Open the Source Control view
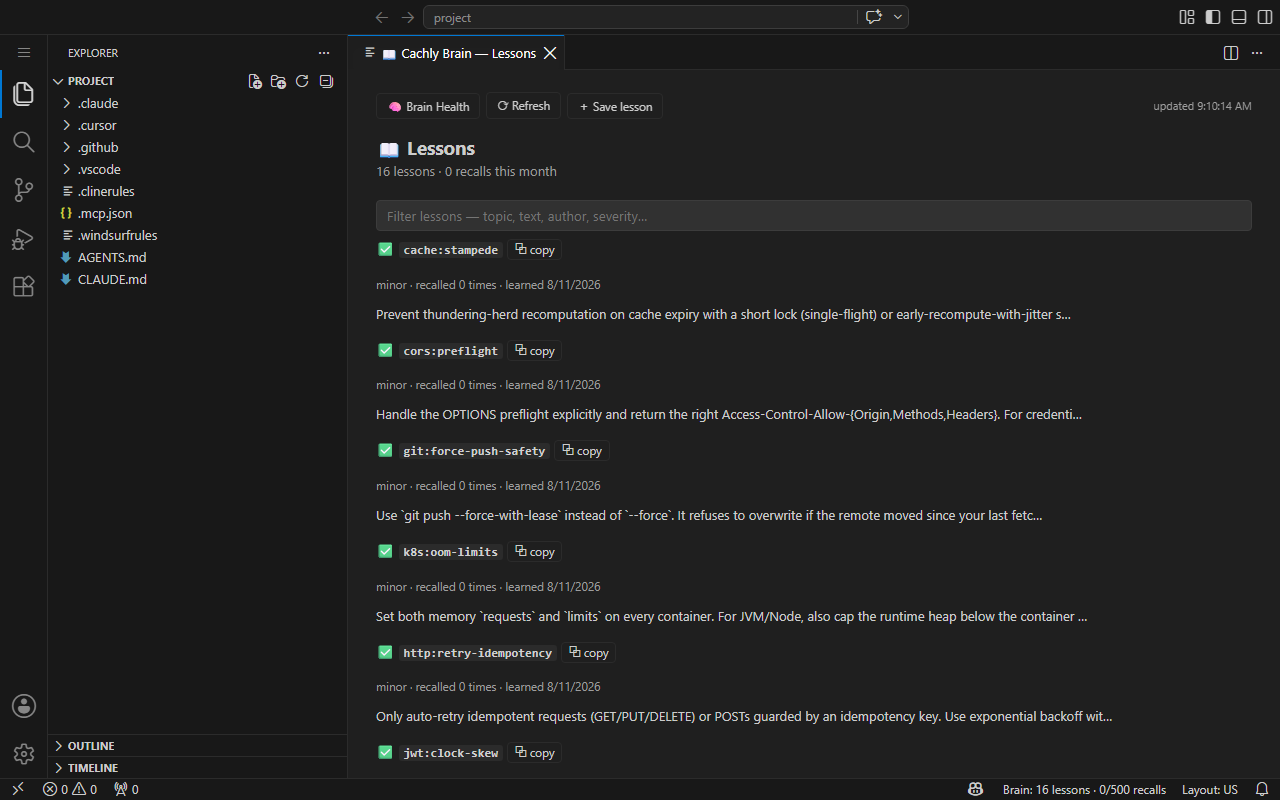 (x=24, y=190)
